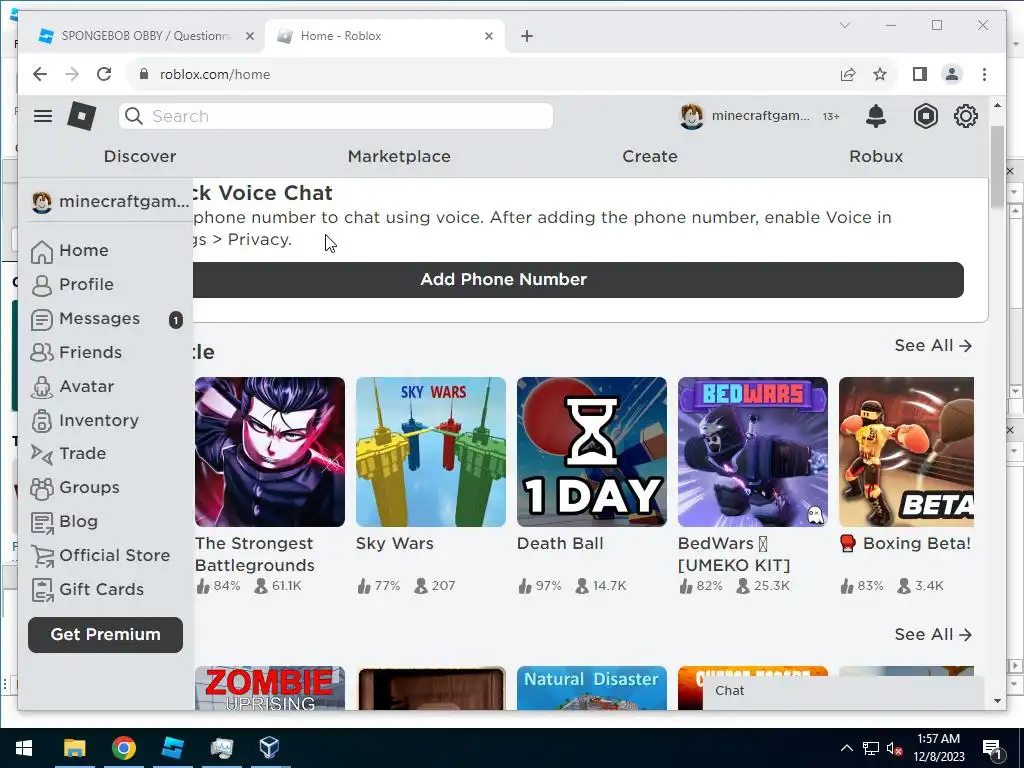Go to the Robux page
Screen dimensions: 1024x768
click(x=876, y=157)
